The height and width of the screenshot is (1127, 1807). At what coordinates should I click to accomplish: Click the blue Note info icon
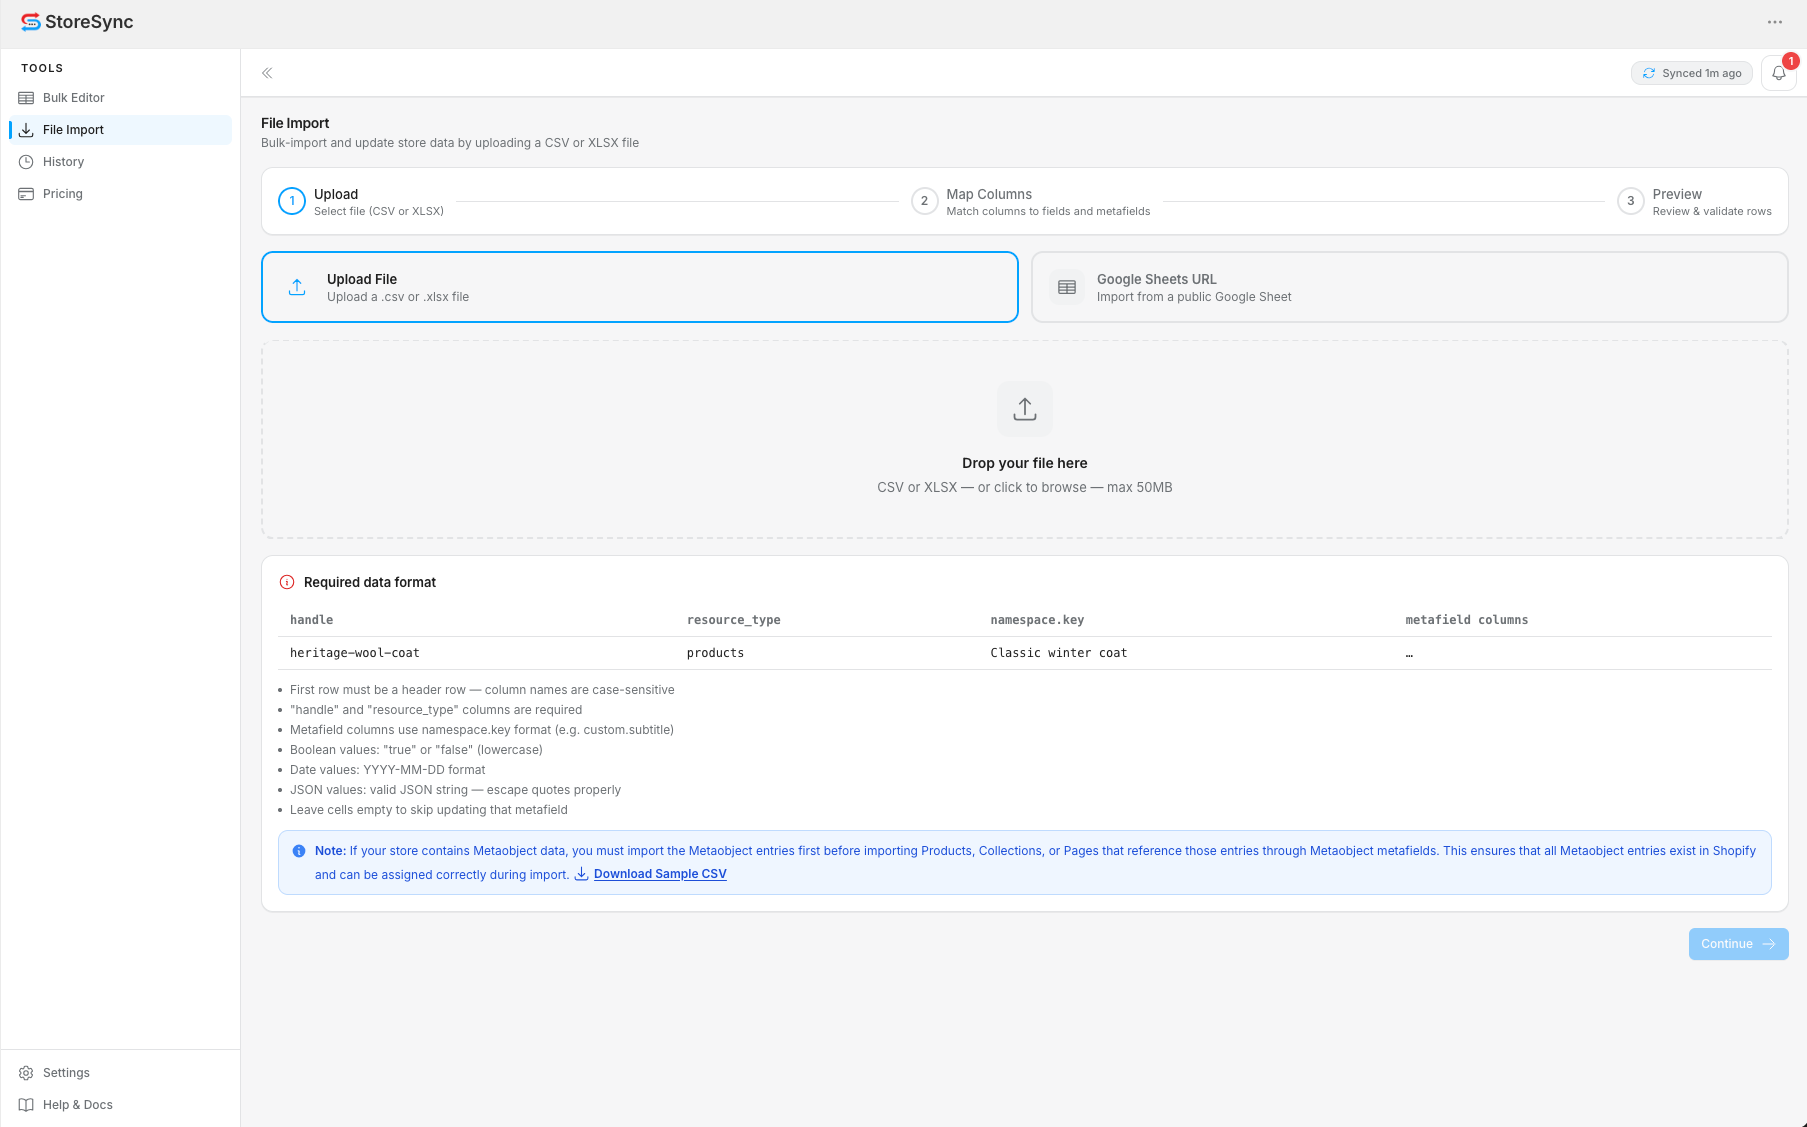pyautogui.click(x=299, y=851)
